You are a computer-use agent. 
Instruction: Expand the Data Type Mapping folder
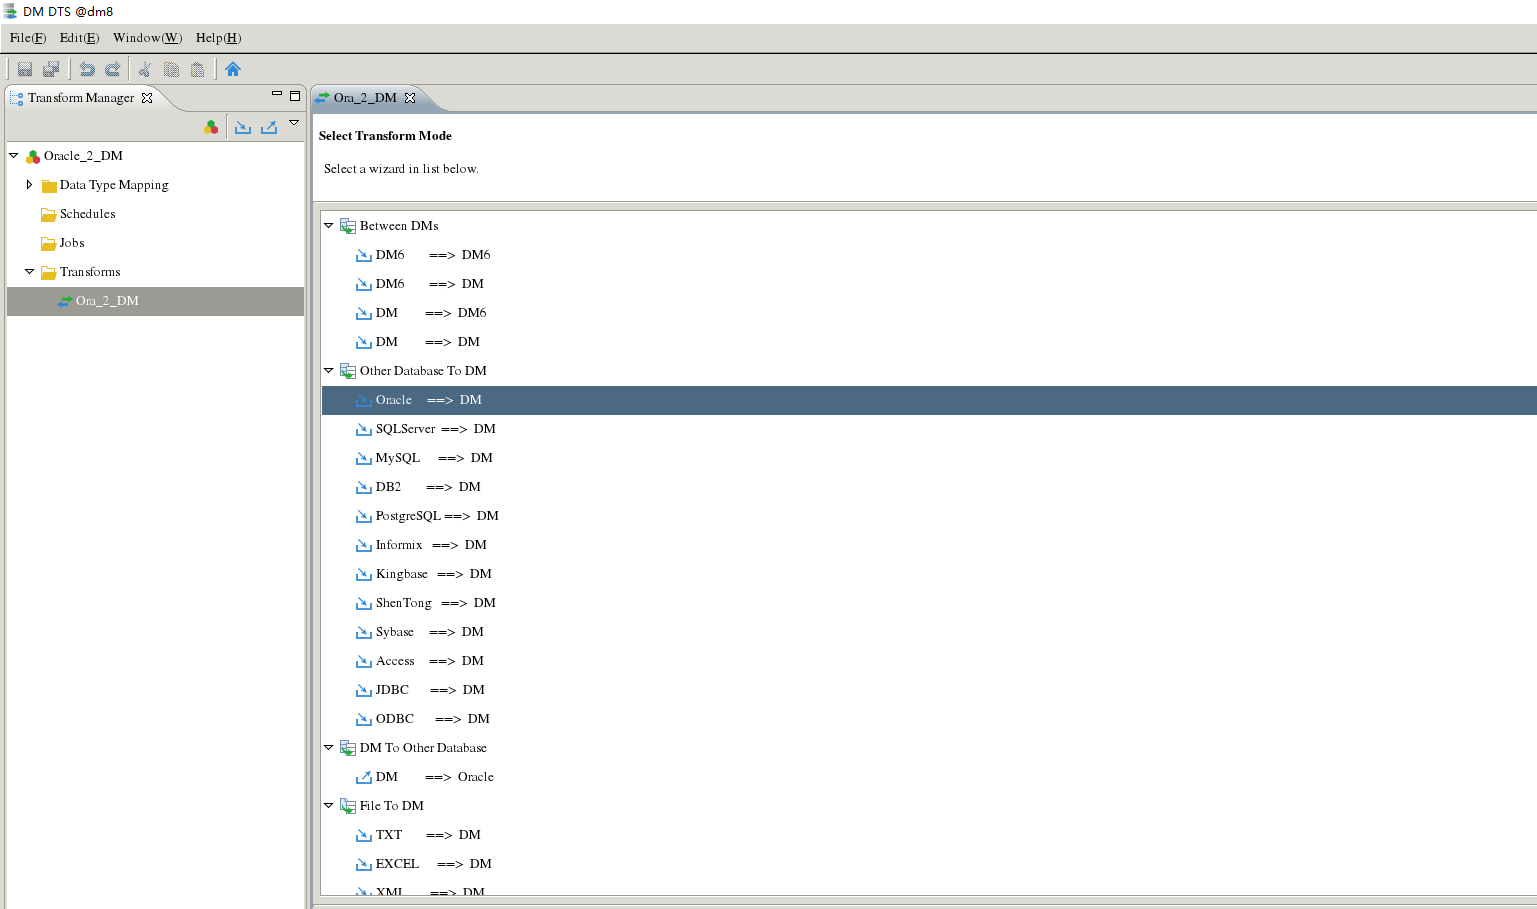pyautogui.click(x=29, y=185)
